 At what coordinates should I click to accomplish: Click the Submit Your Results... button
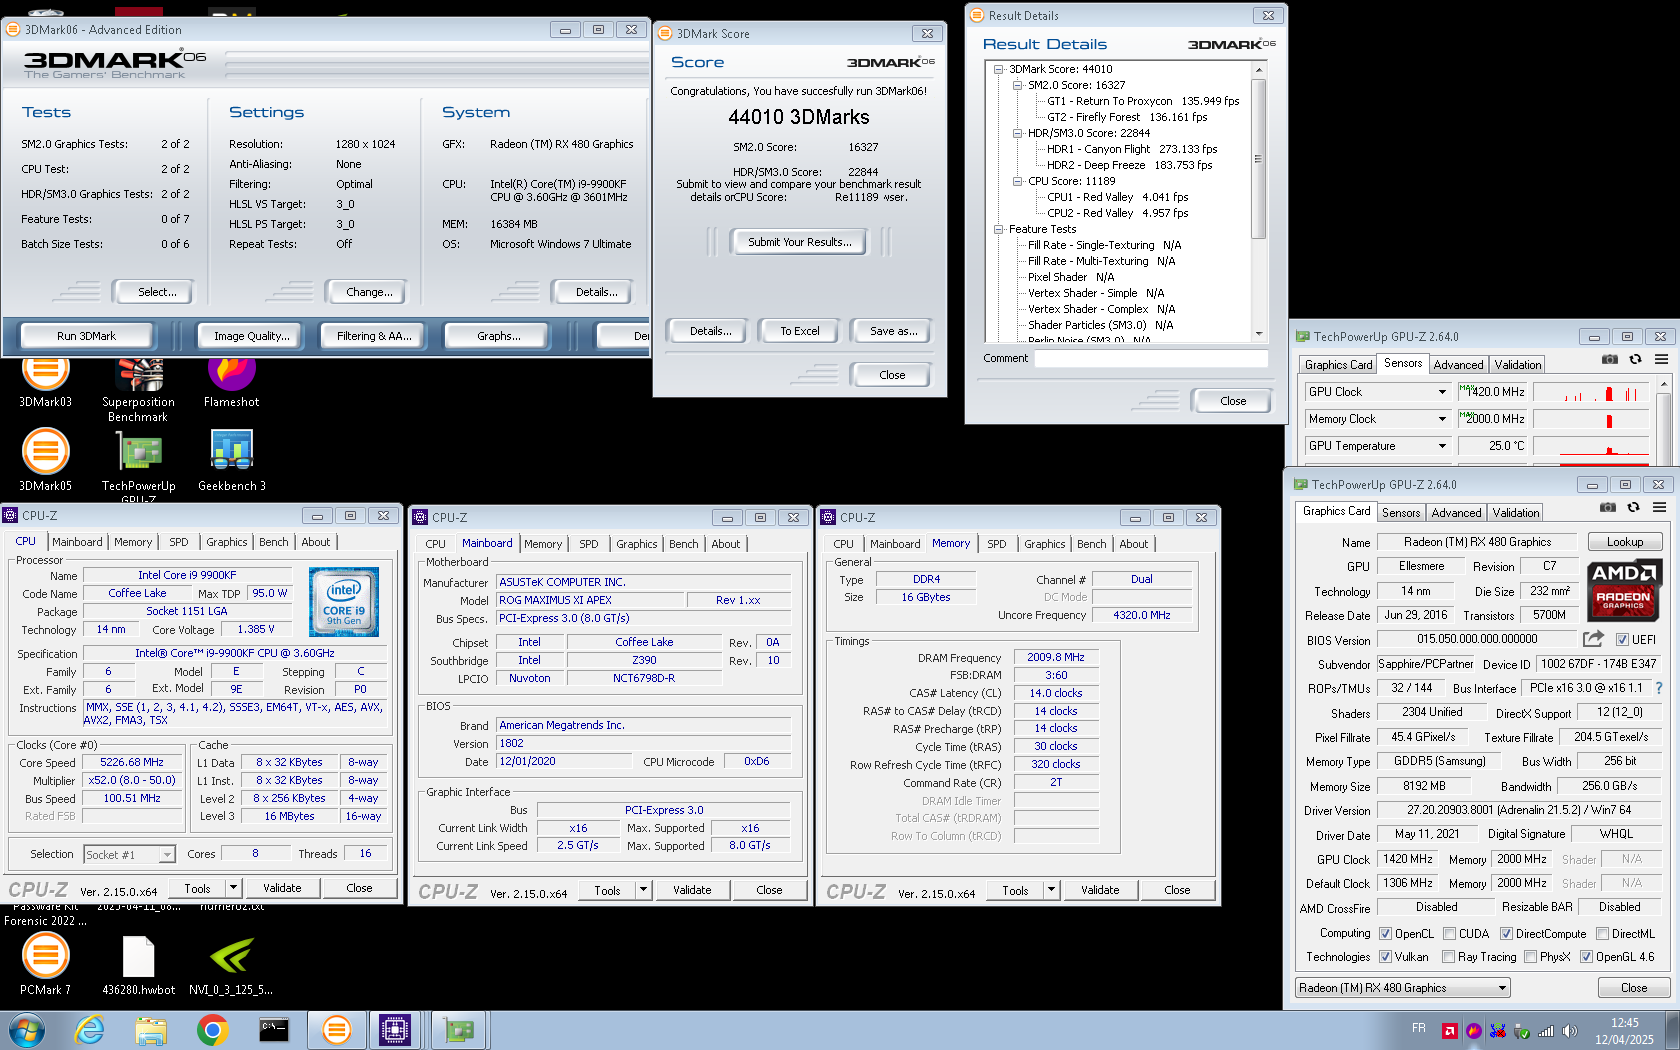(800, 242)
